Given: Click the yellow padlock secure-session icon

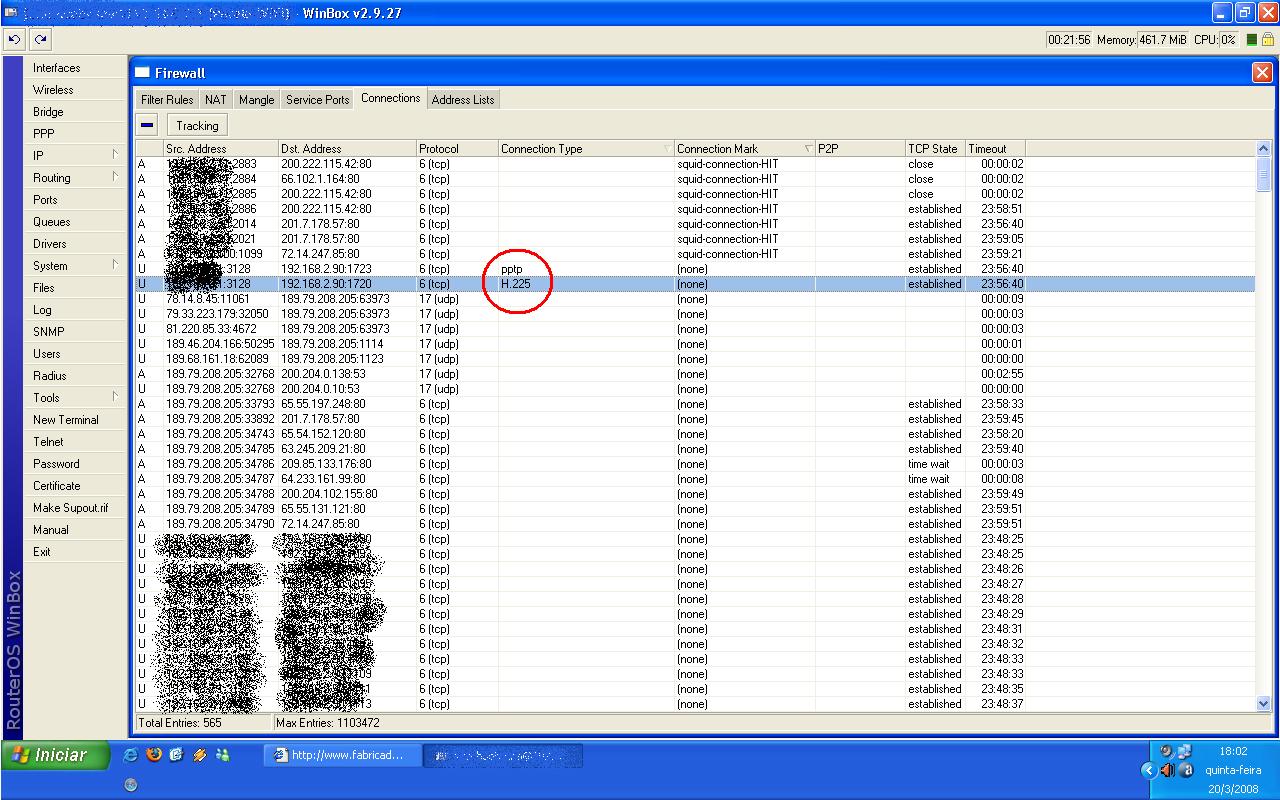Looking at the screenshot, I should (x=1268, y=40).
